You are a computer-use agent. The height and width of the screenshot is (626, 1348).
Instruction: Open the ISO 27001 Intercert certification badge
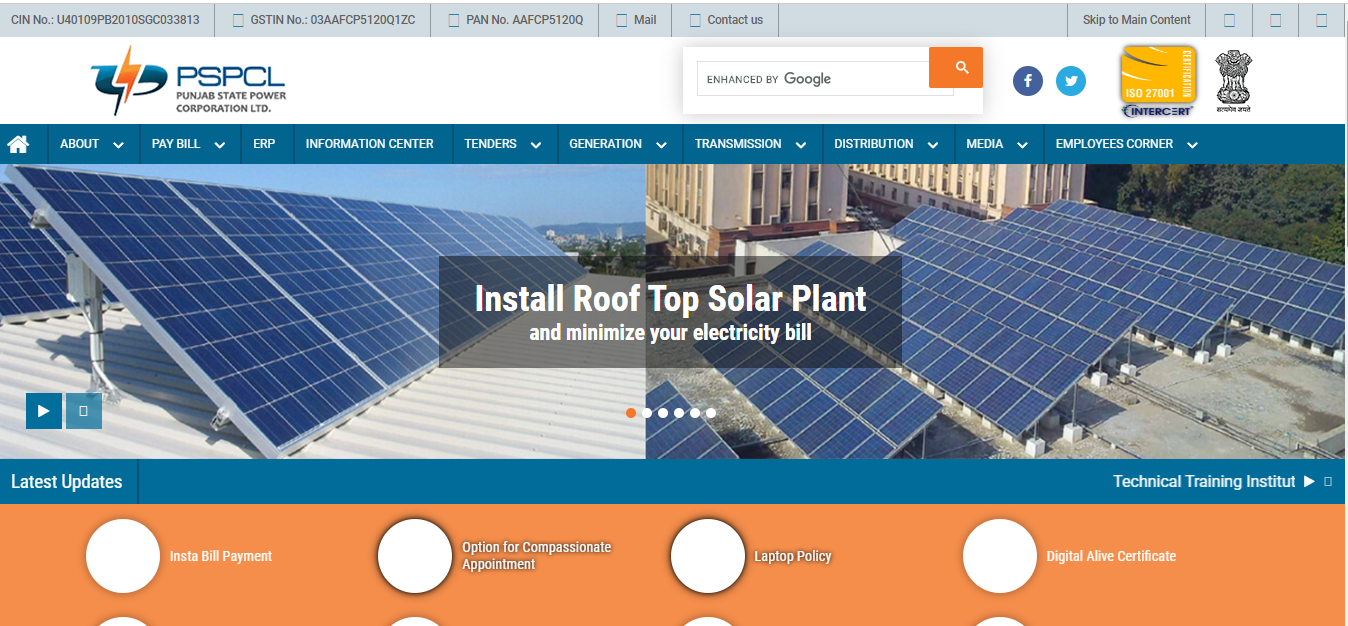pyautogui.click(x=1157, y=81)
